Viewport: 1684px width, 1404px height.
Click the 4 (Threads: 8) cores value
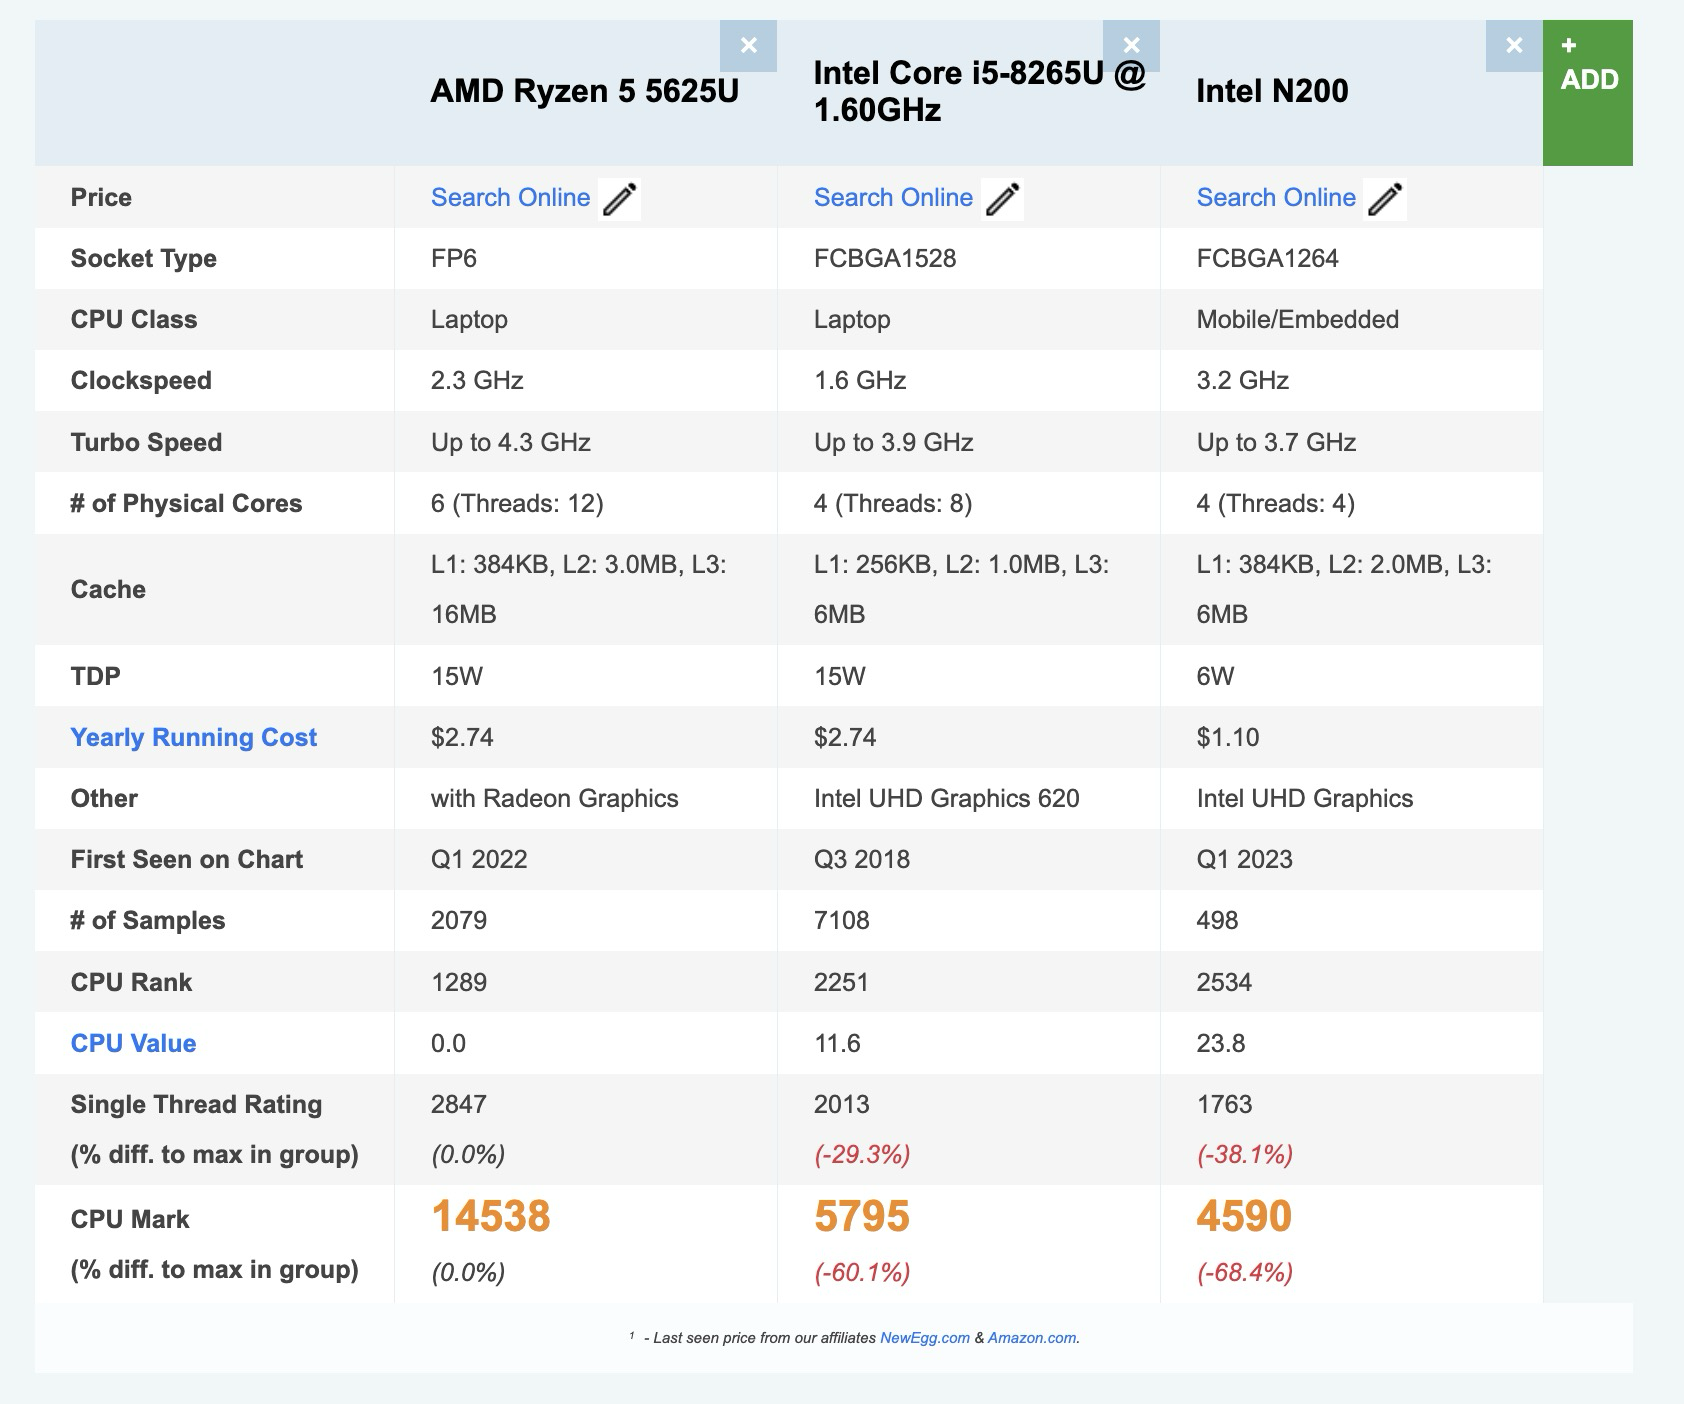pyautogui.click(x=893, y=503)
